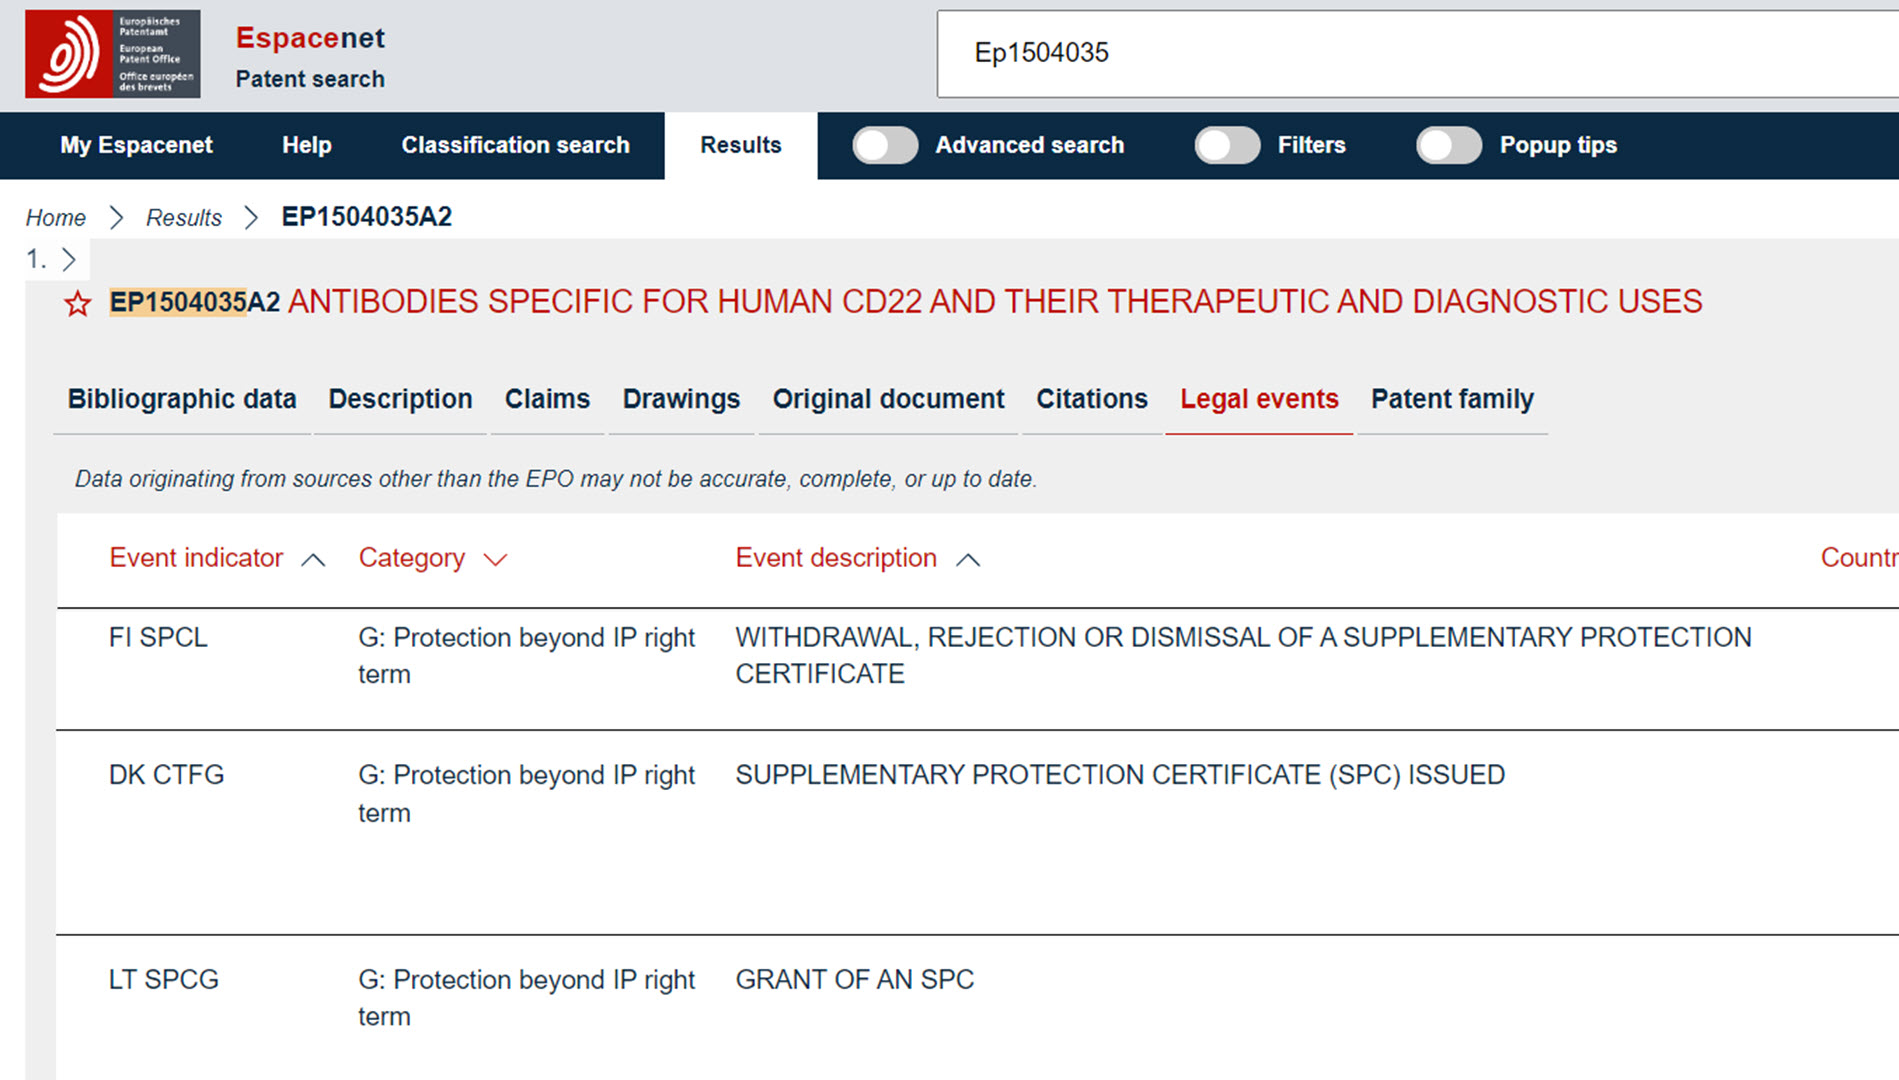The height and width of the screenshot is (1080, 1899).
Task: Sort by Event indicator column arrow
Action: coord(313,560)
